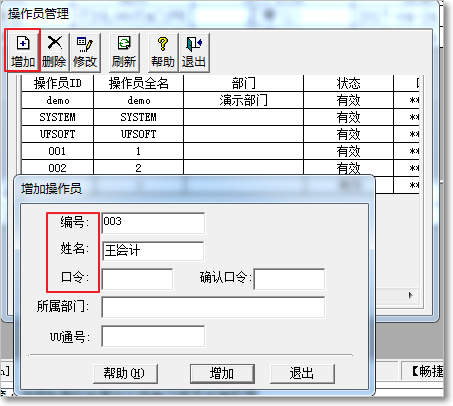Click the 确认口令 input field
This screenshot has width=453, height=406.
(289, 279)
